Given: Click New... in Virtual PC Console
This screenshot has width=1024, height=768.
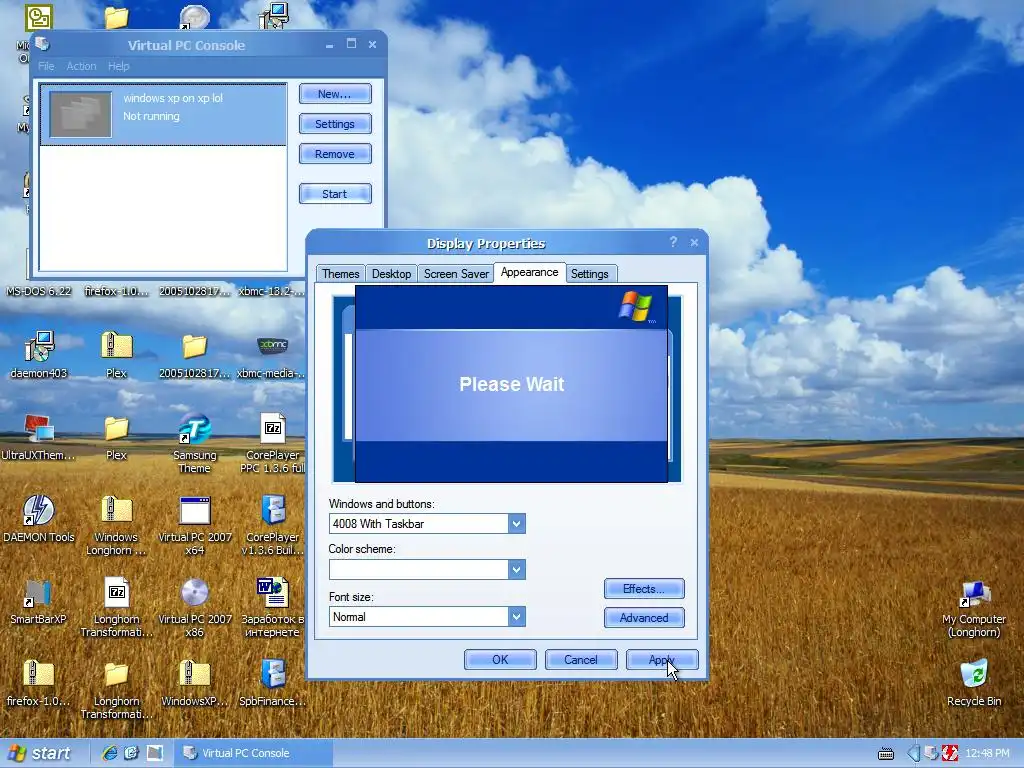Looking at the screenshot, I should (335, 94).
